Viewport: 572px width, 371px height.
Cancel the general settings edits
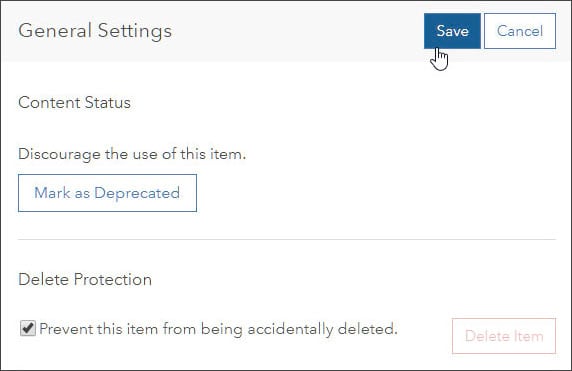pos(520,31)
